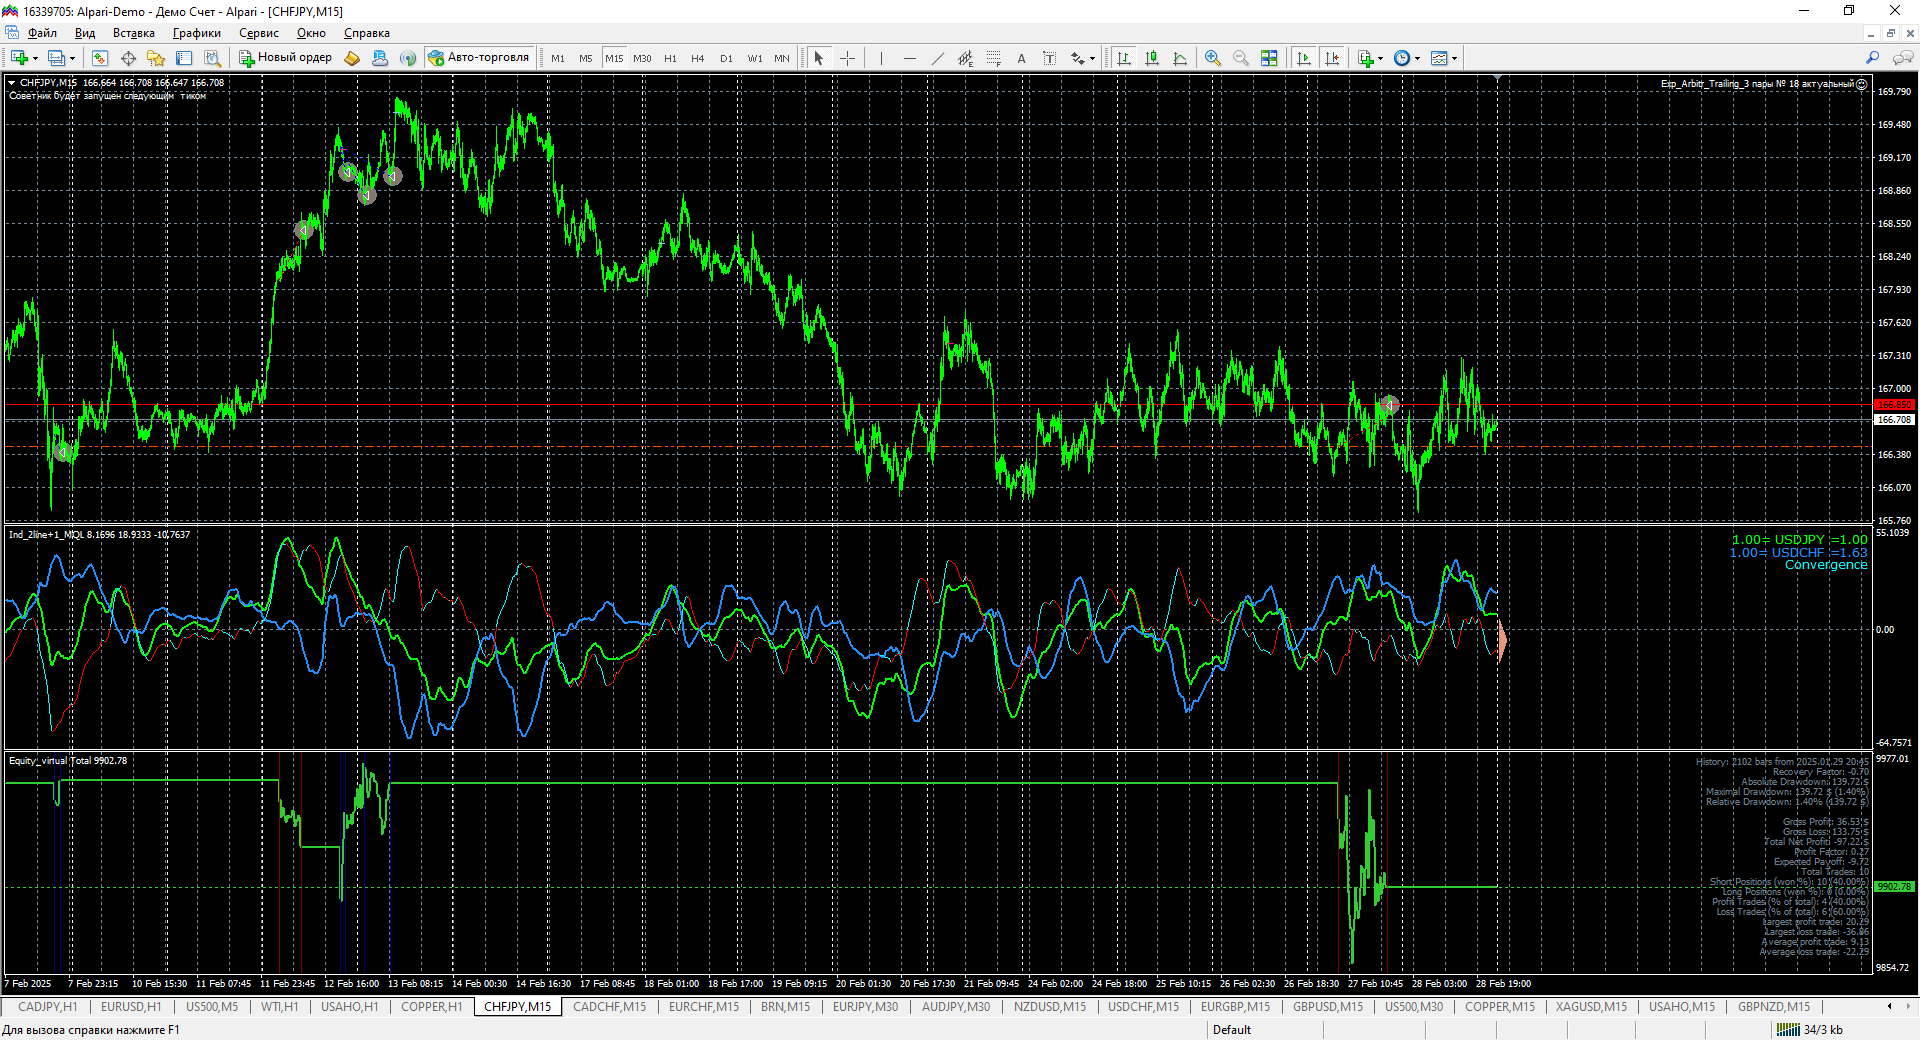Image resolution: width=1920 pixels, height=1040 pixels.
Task: Select the Crosshair tool
Action: click(847, 58)
